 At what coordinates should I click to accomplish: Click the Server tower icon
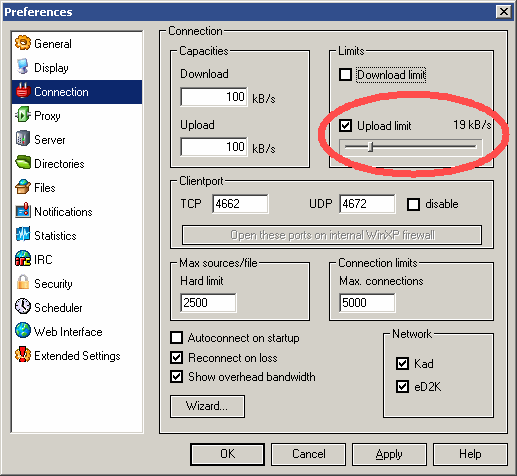tap(23, 139)
